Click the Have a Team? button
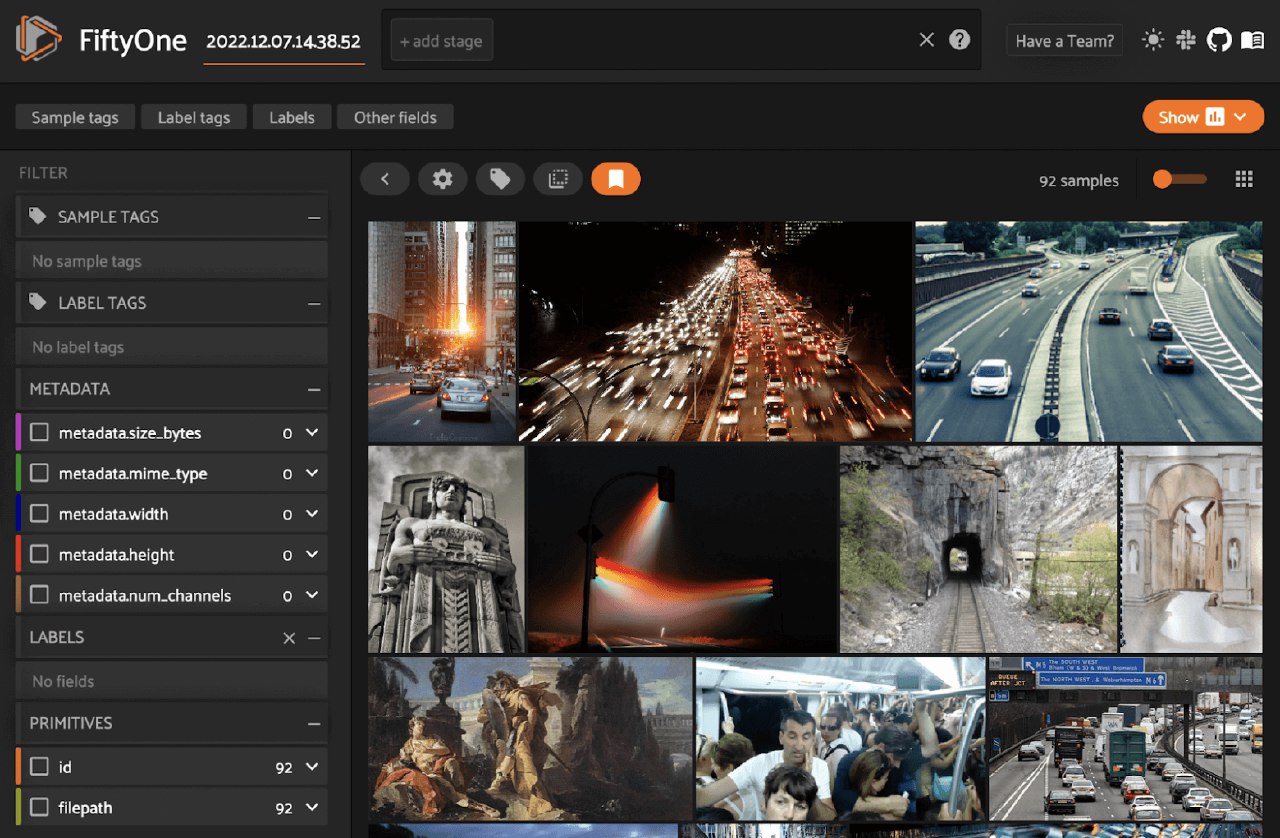The width and height of the screenshot is (1280, 838). click(x=1064, y=41)
